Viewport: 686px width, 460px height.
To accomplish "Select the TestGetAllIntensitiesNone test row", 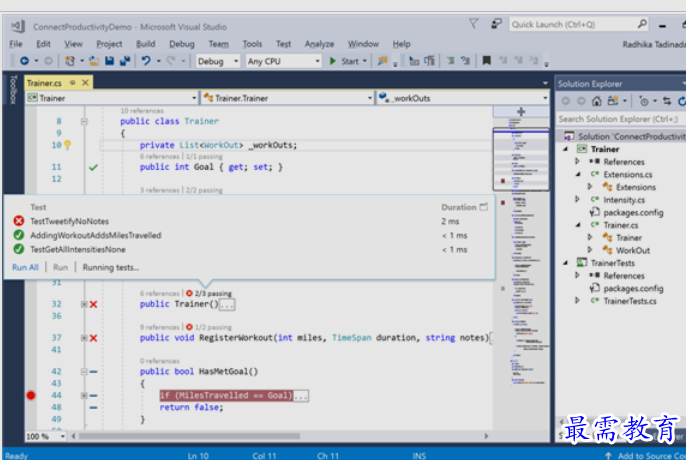I will tap(249, 249).
